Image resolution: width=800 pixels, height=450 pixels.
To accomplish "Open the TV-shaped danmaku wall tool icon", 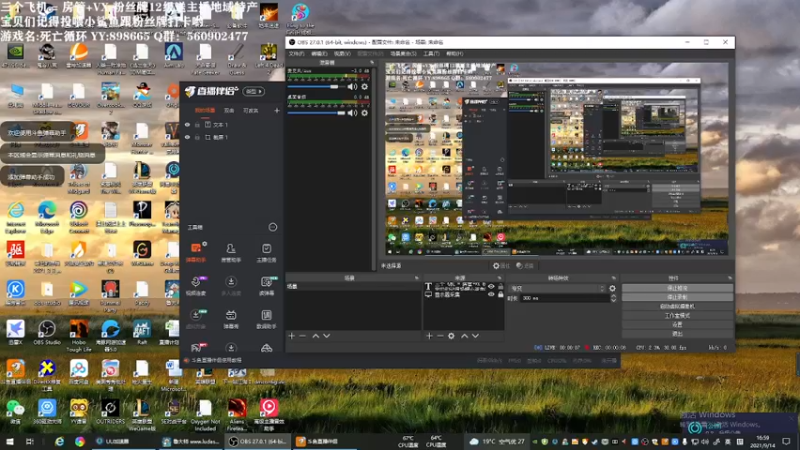I will pos(231,318).
